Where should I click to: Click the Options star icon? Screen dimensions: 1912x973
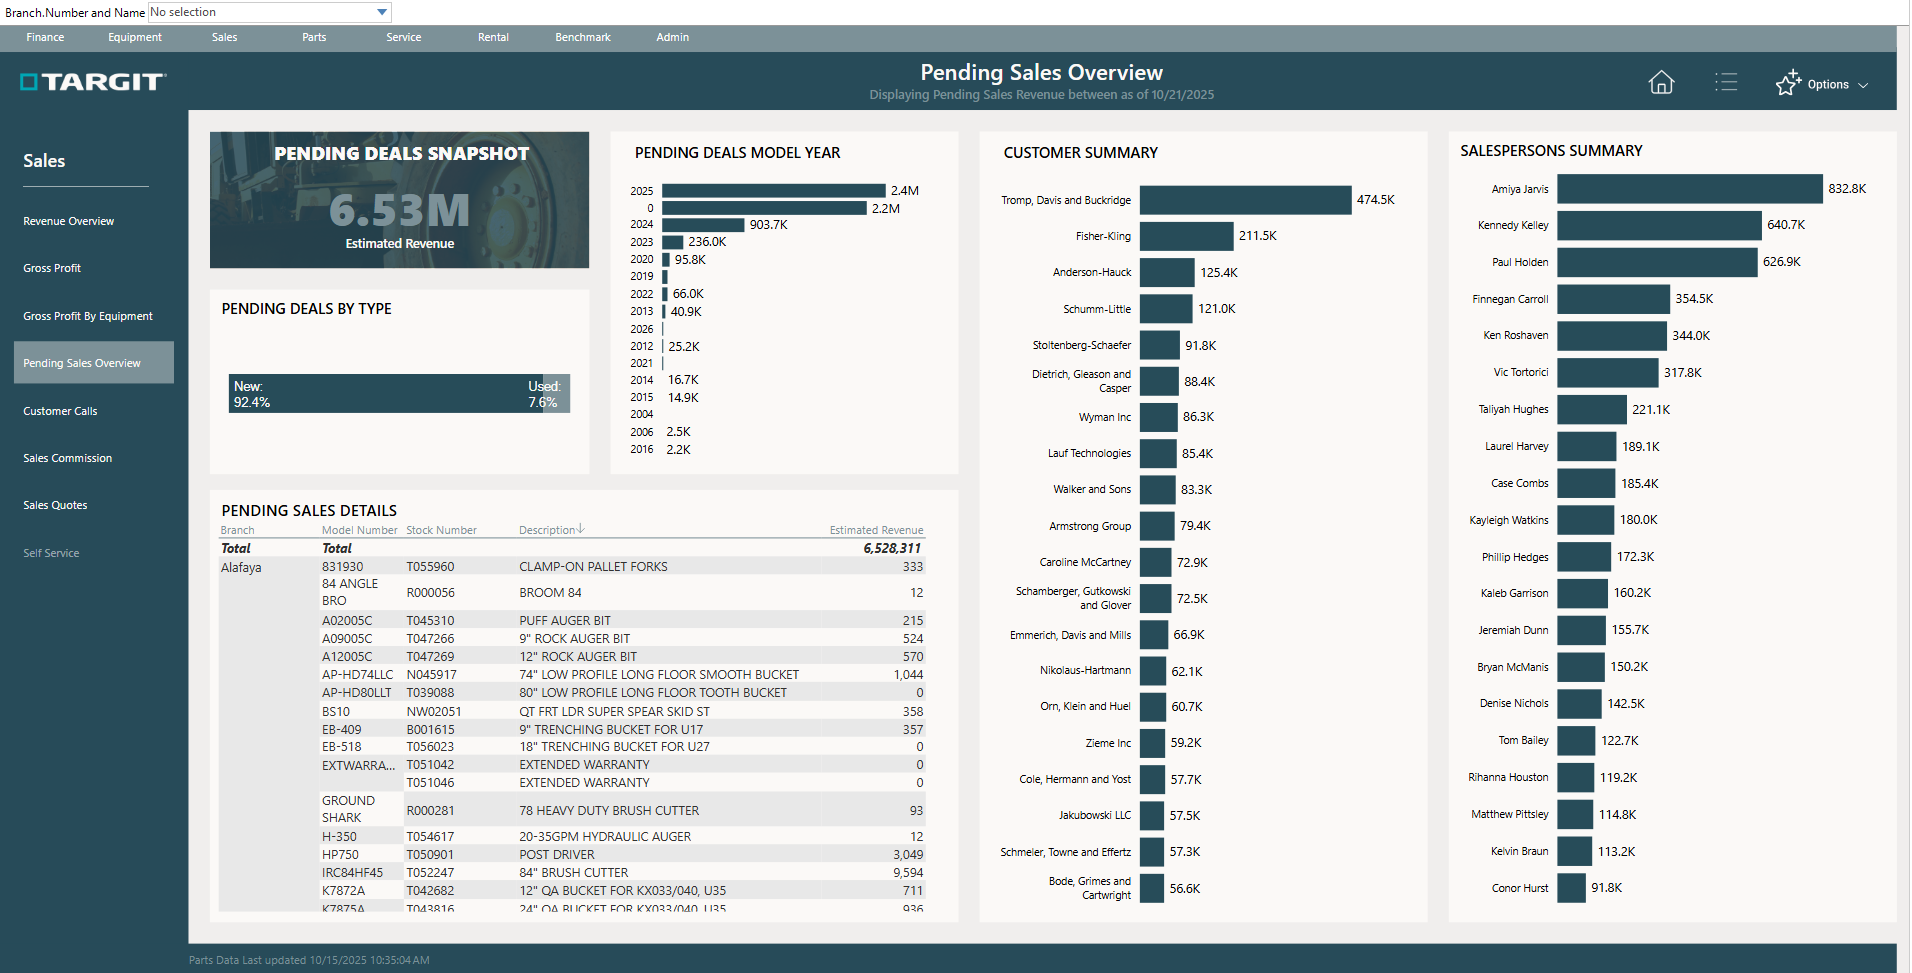point(1788,83)
